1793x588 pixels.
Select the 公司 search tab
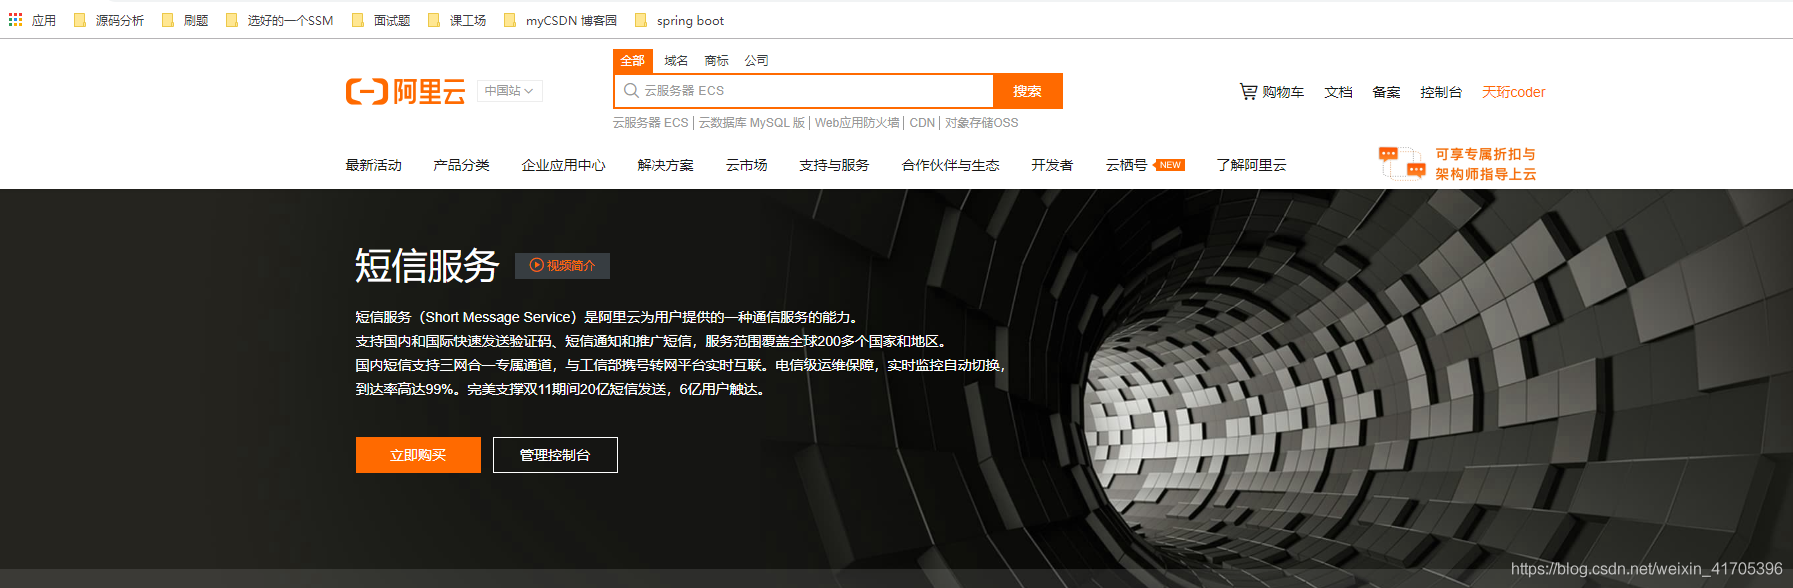pos(756,61)
